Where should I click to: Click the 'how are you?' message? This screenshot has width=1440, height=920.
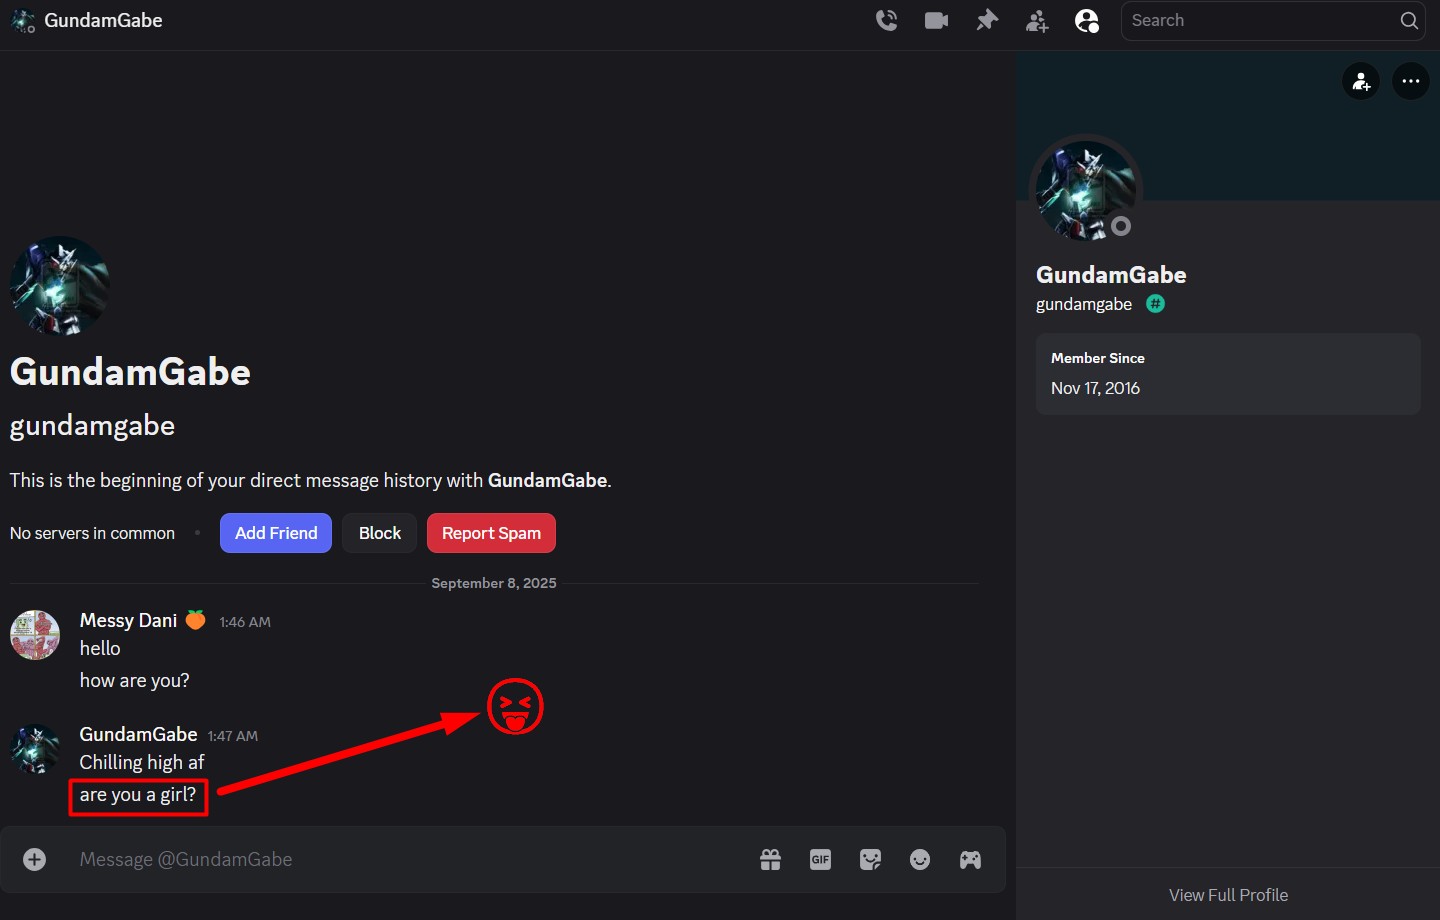[134, 681]
